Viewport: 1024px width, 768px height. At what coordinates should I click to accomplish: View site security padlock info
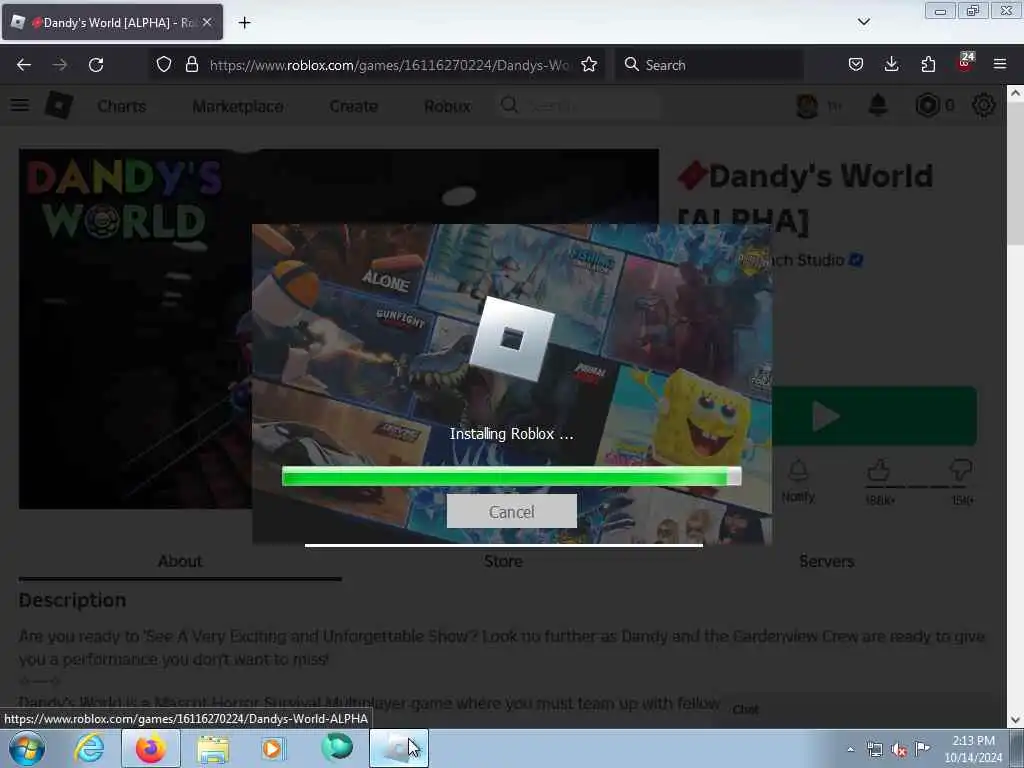pos(191,65)
